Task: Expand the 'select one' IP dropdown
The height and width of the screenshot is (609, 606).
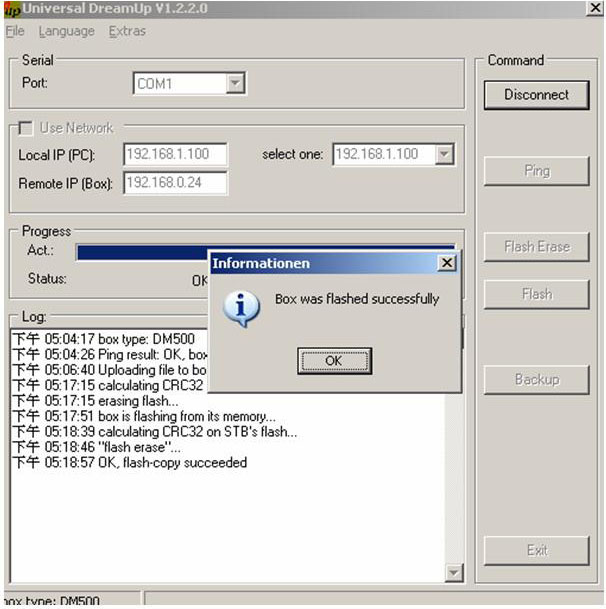Action: point(444,155)
